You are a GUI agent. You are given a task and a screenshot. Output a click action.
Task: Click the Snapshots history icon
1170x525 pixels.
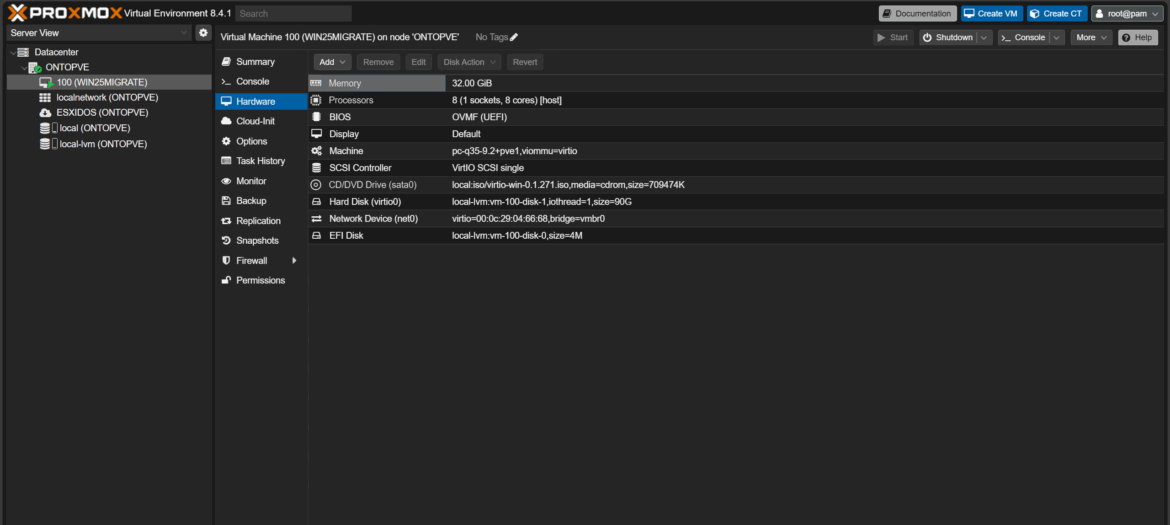pos(226,241)
